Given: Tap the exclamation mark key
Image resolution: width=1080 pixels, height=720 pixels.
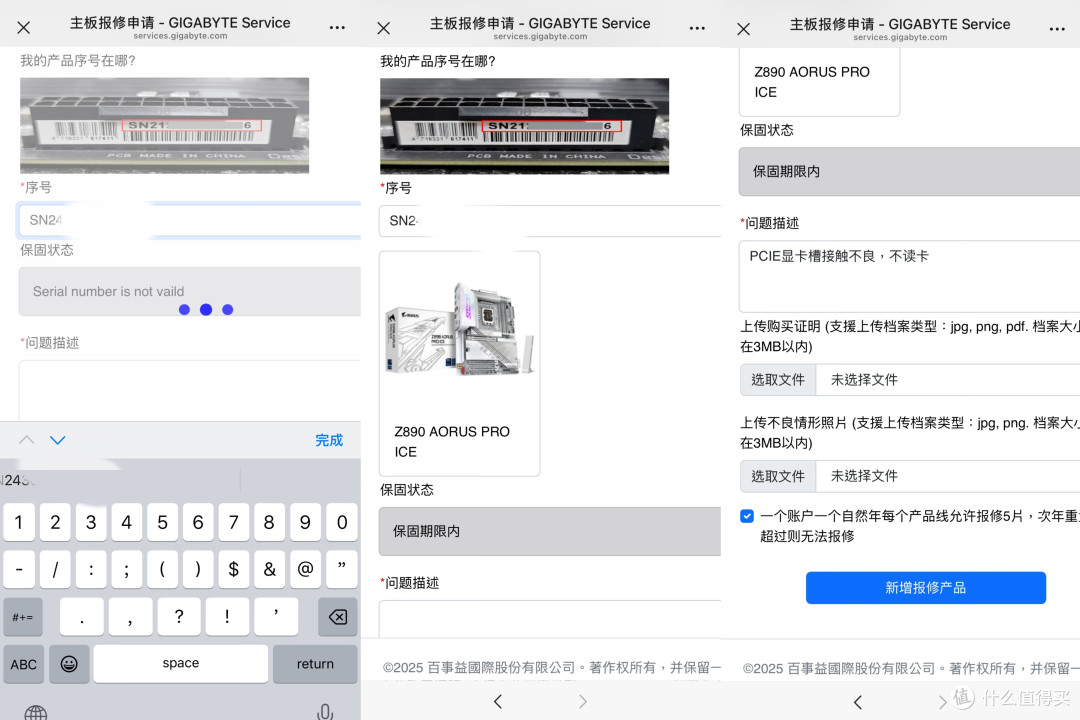Looking at the screenshot, I should tap(227, 617).
